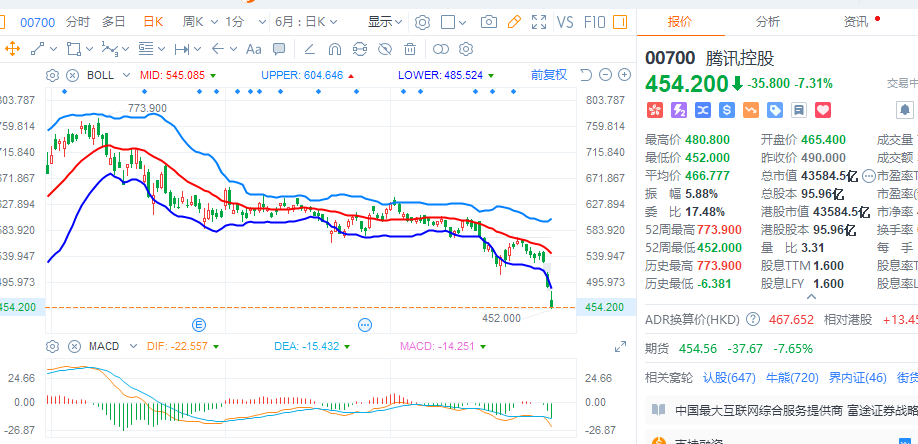Collapse quote details with up chevron

(811, 296)
